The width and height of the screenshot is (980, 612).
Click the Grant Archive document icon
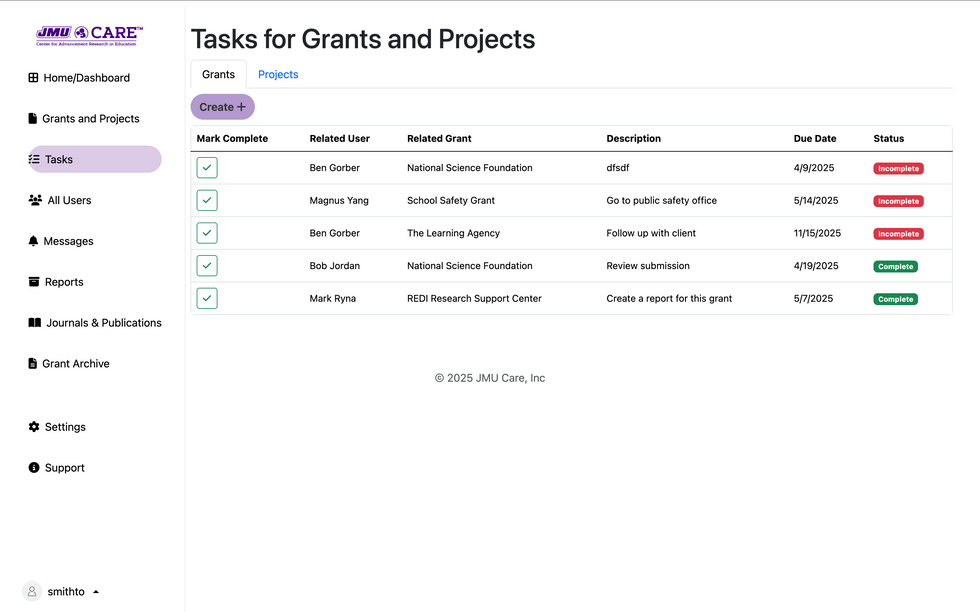tap(33, 364)
